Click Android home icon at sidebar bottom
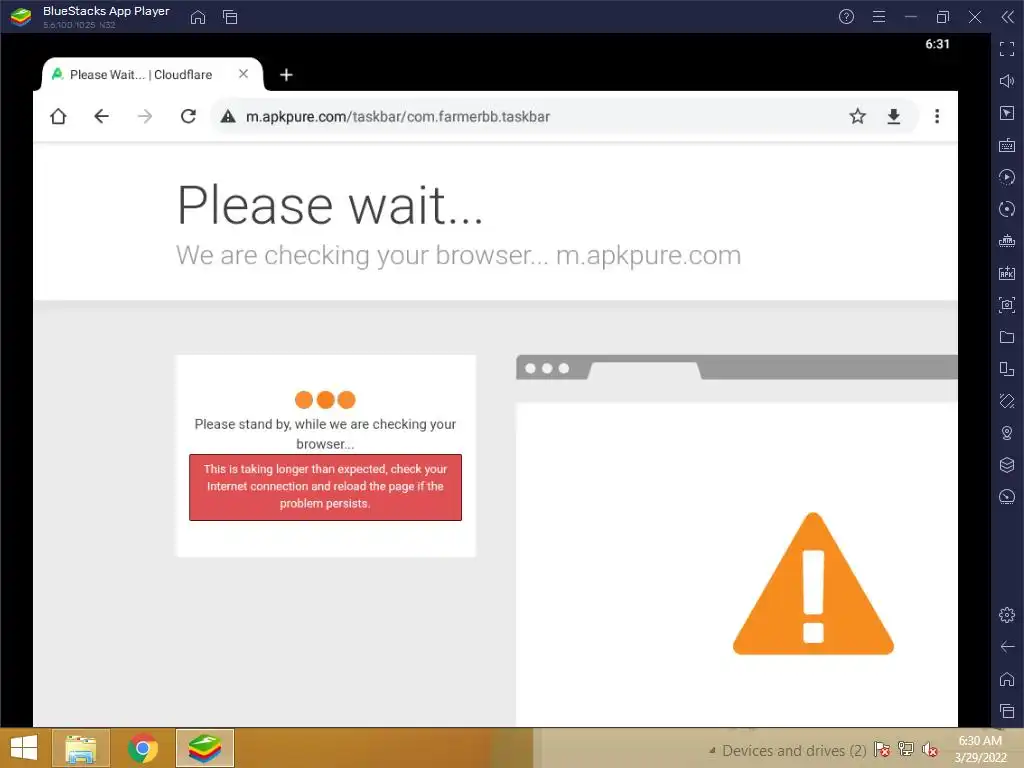Viewport: 1024px width, 768px height. (1007, 679)
